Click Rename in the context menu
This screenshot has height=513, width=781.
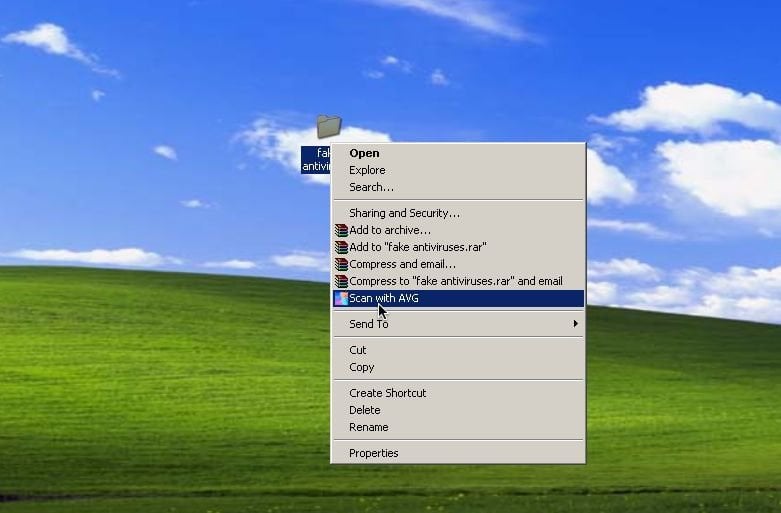click(x=368, y=427)
